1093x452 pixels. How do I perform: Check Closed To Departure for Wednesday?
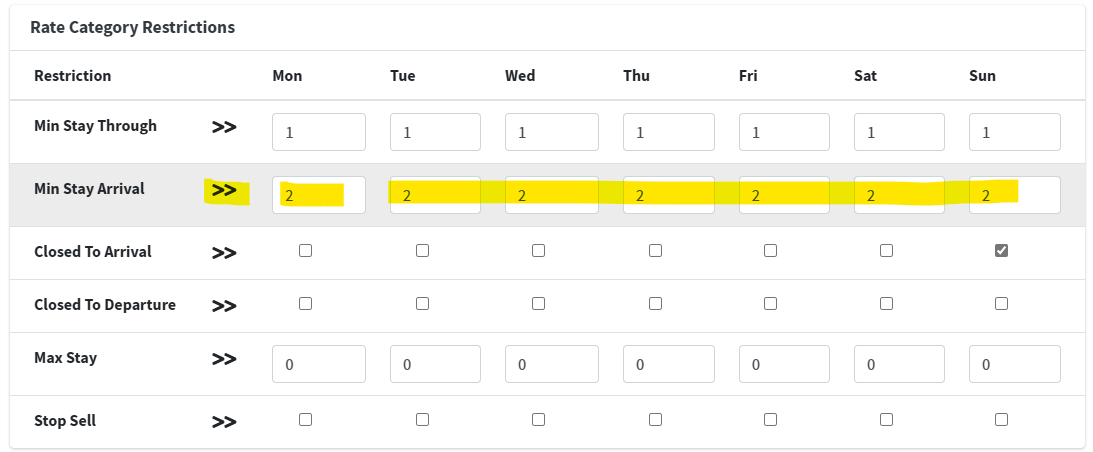[x=538, y=304]
